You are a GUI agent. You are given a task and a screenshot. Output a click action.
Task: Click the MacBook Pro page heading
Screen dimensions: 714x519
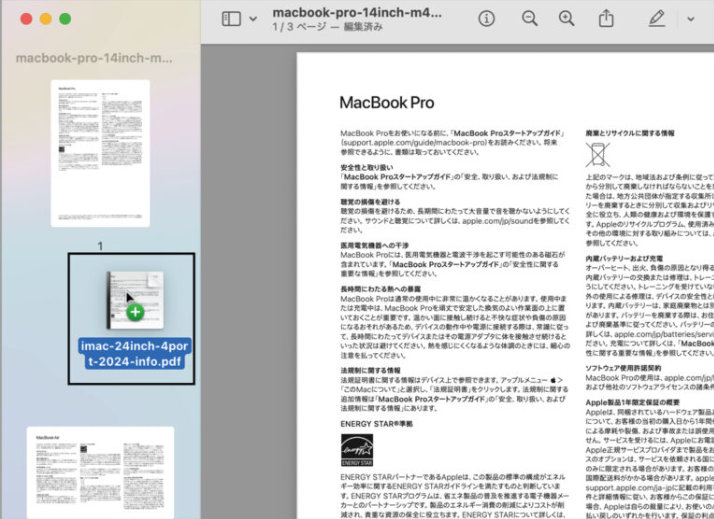point(387,102)
